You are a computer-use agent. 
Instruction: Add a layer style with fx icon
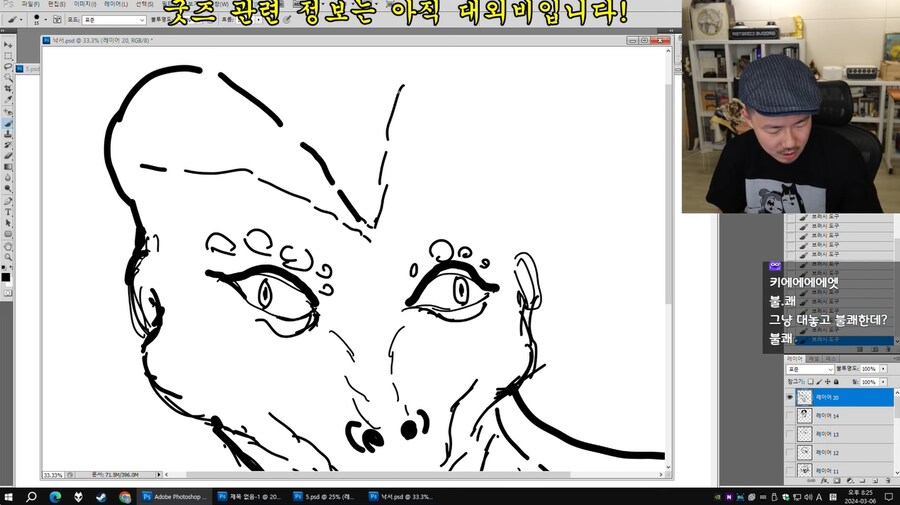tap(824, 481)
